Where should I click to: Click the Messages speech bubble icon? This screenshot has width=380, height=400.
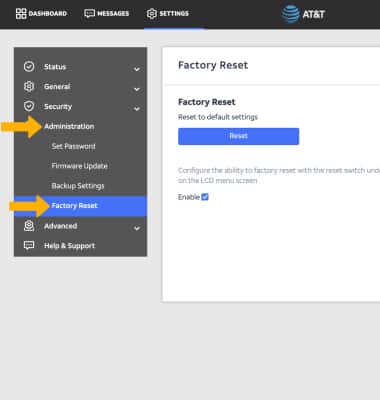89,13
